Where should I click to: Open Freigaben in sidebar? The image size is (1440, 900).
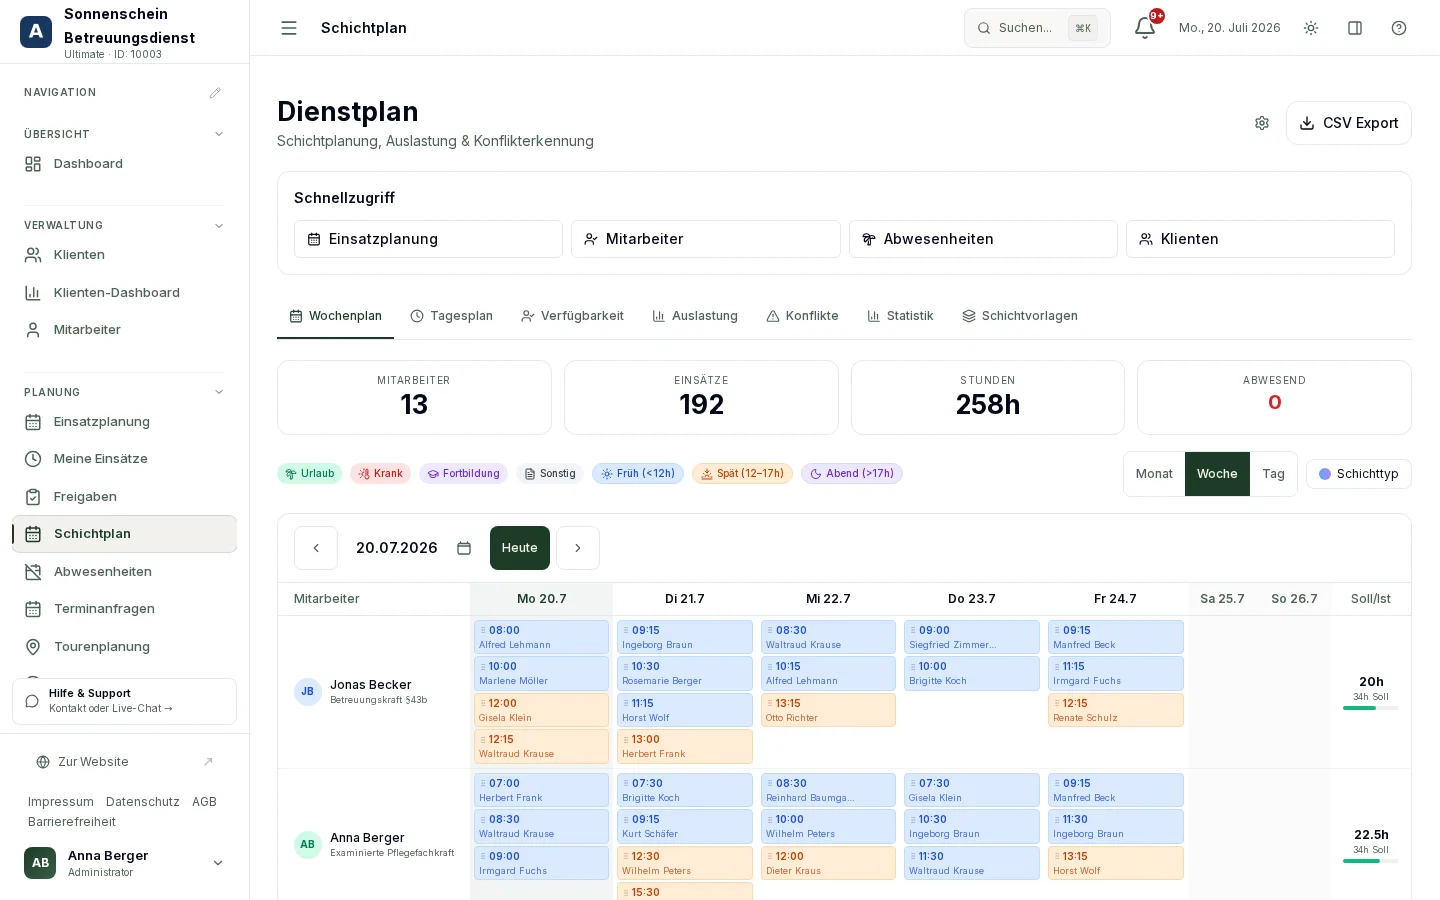124,497
